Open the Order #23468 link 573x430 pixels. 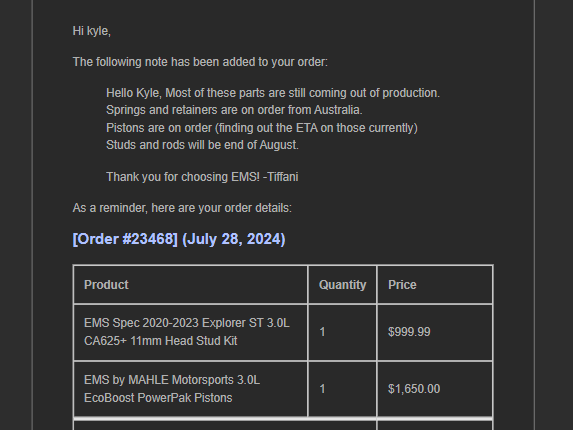125,239
